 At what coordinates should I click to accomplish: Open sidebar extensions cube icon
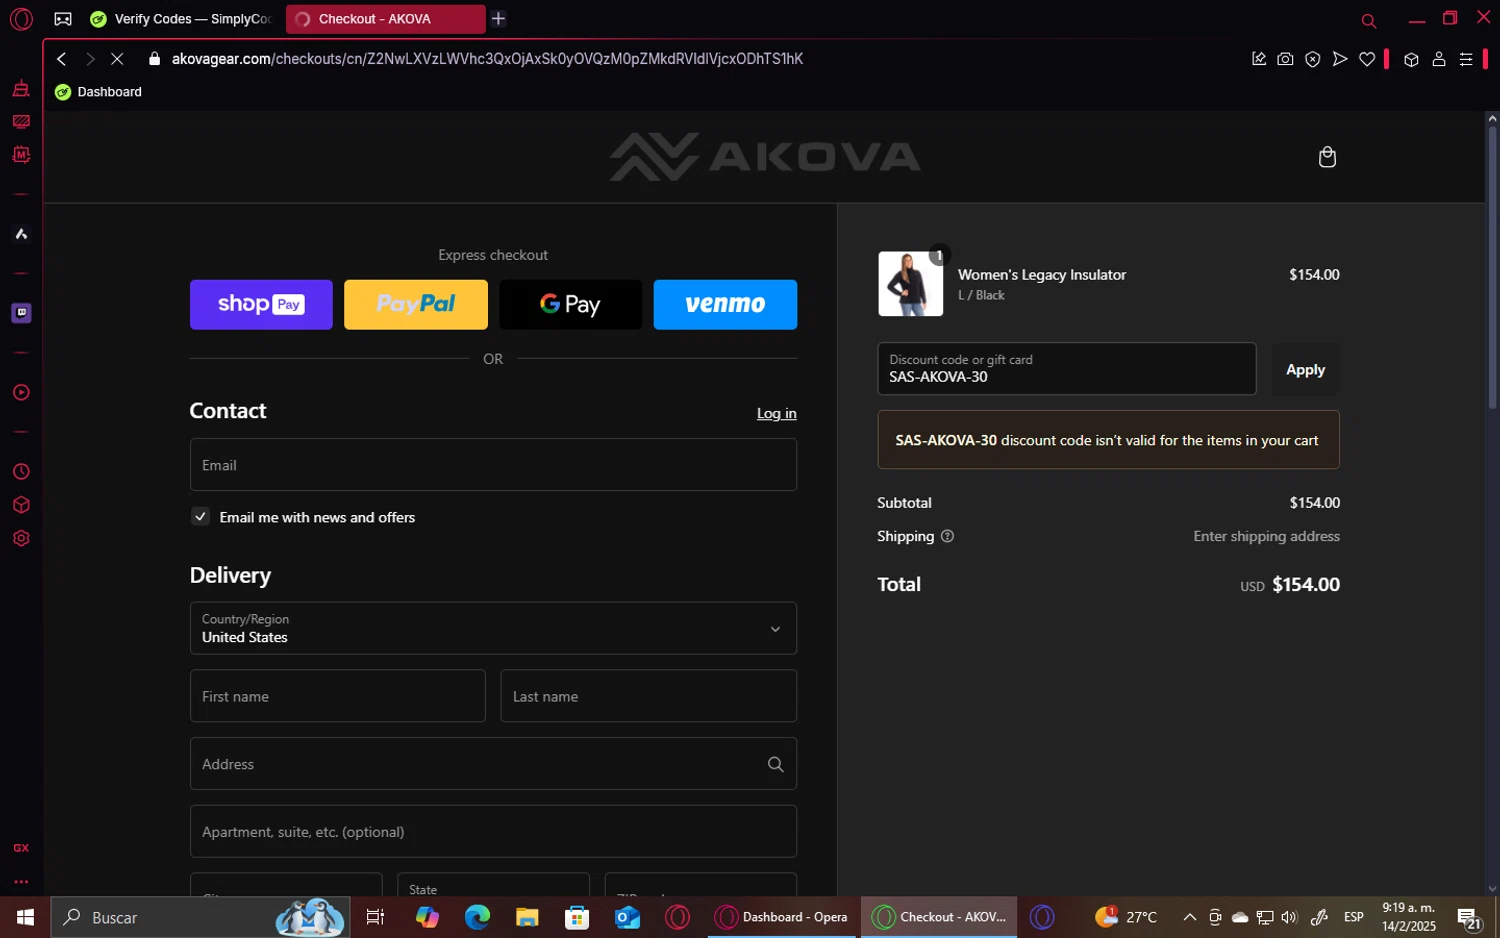click(21, 505)
